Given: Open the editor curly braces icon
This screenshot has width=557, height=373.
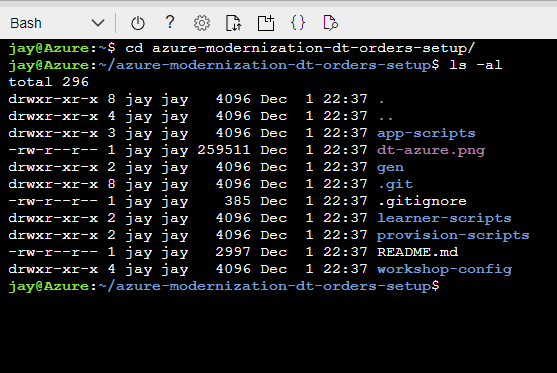Looking at the screenshot, I should 298,23.
